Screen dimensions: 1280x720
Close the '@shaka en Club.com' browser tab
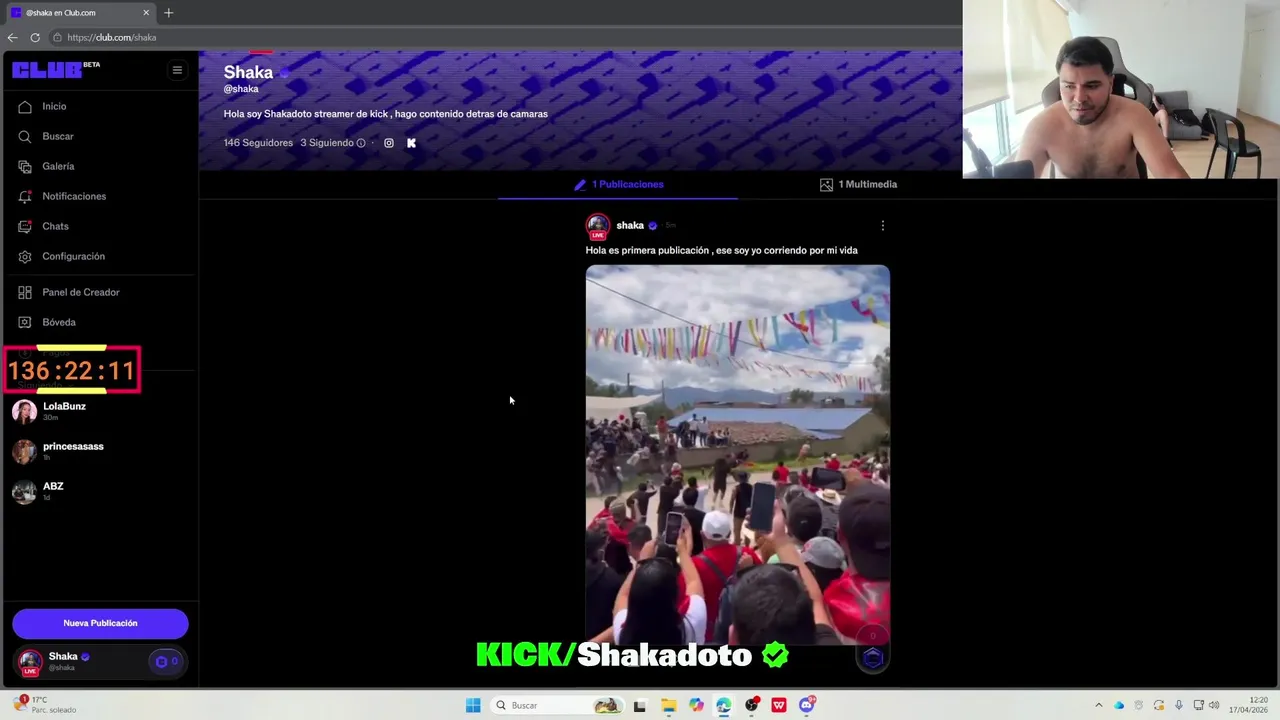146,13
